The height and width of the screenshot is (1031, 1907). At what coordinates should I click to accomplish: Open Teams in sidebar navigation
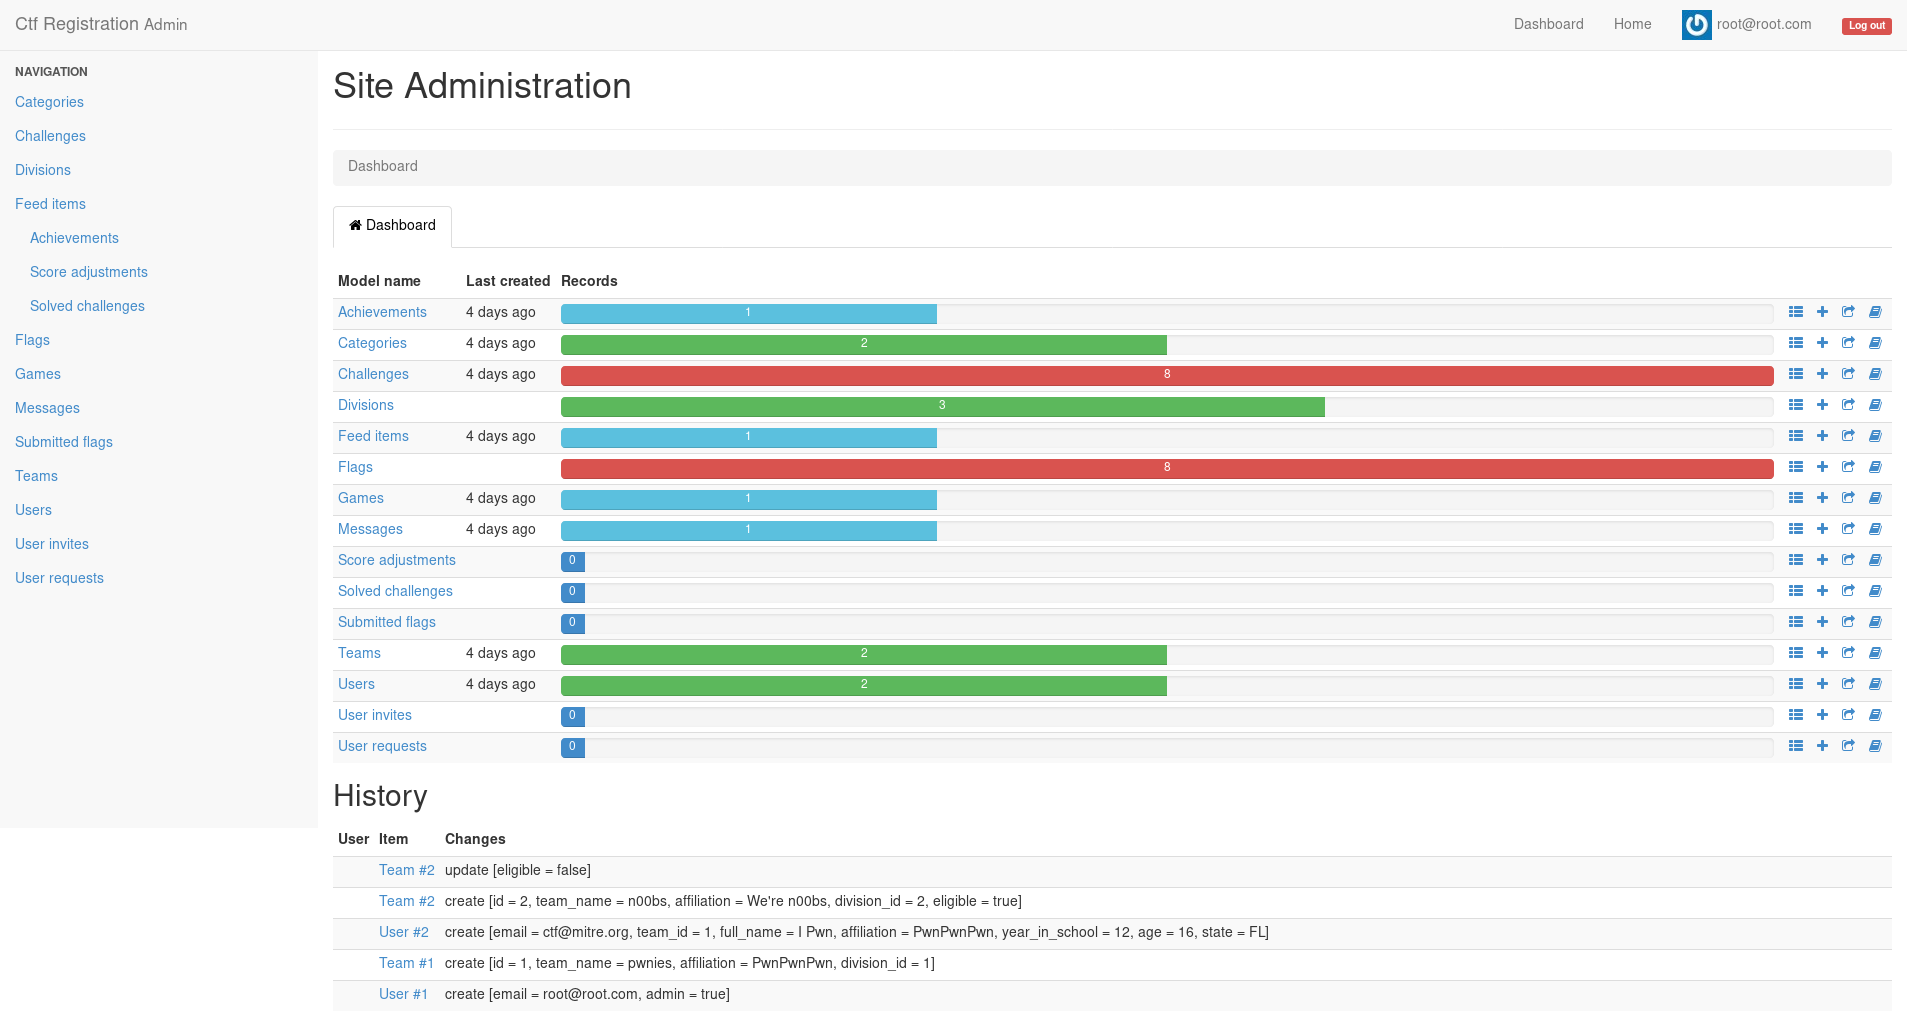(36, 476)
